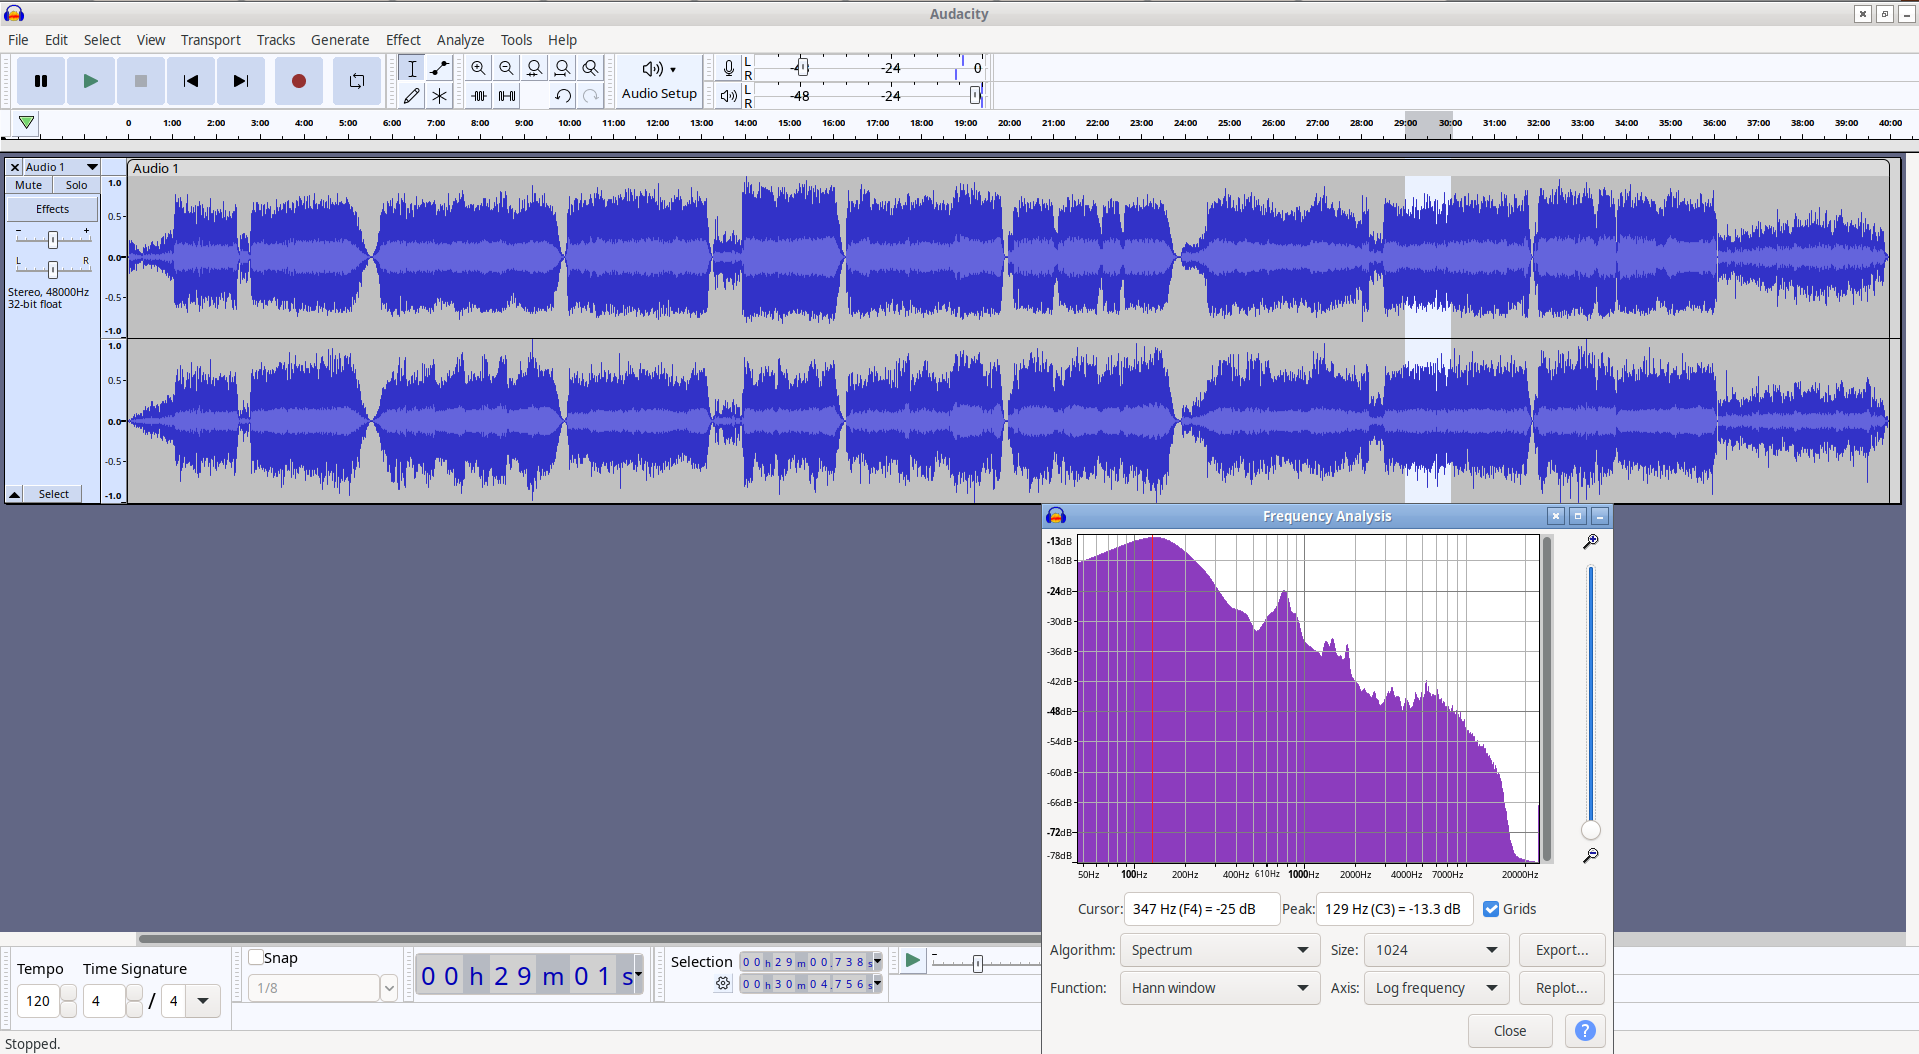Open the Generate menu

(340, 40)
